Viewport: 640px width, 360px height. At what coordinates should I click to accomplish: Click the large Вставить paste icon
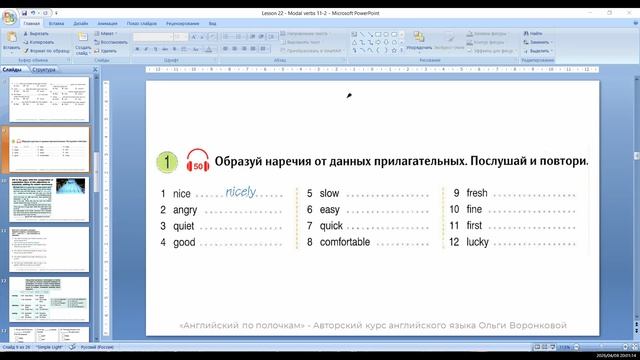tap(11, 38)
